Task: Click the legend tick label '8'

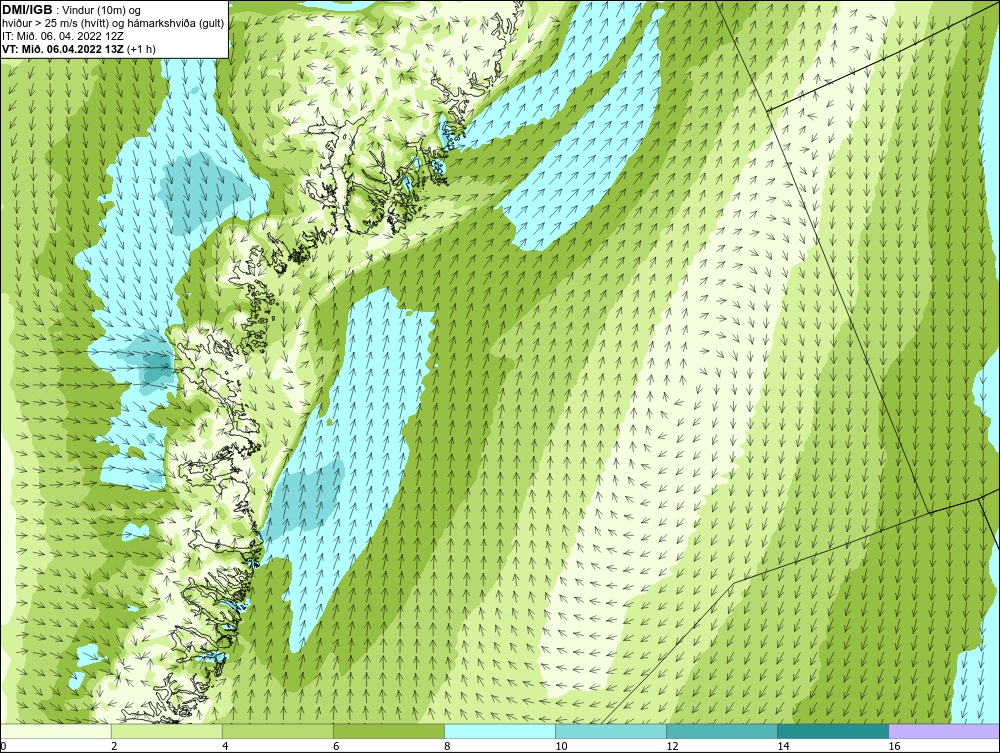Action: [x=447, y=746]
